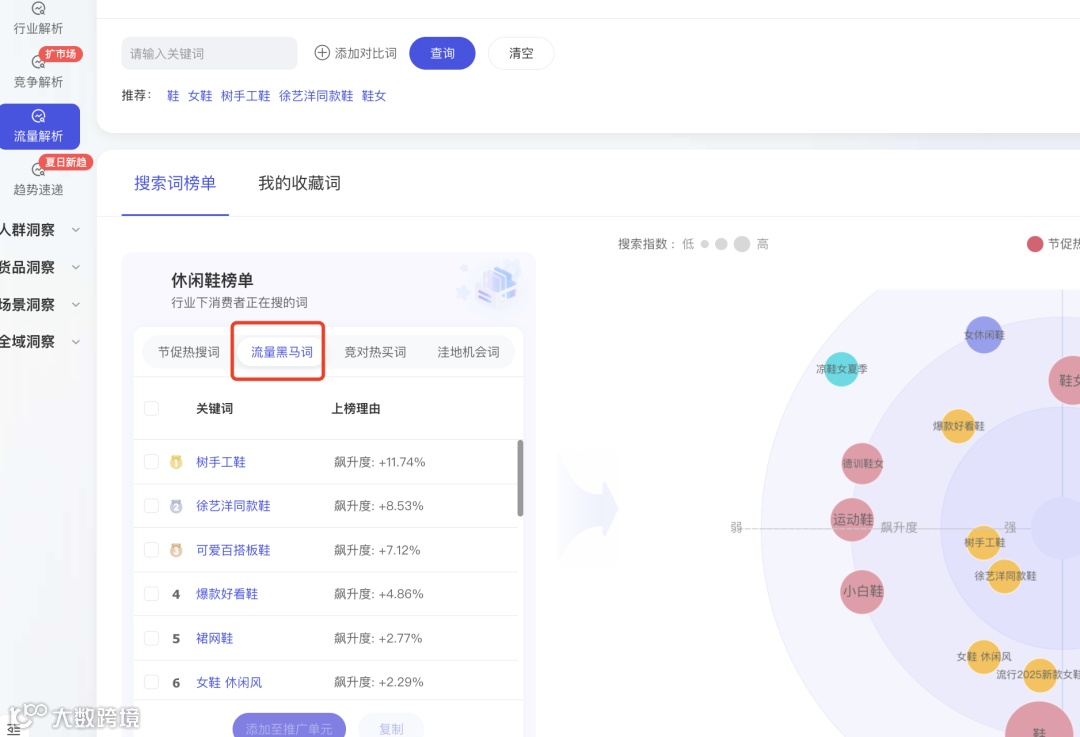Click the 运动鞋 bubble in chart
Screen dimensions: 1080x737
(853, 519)
